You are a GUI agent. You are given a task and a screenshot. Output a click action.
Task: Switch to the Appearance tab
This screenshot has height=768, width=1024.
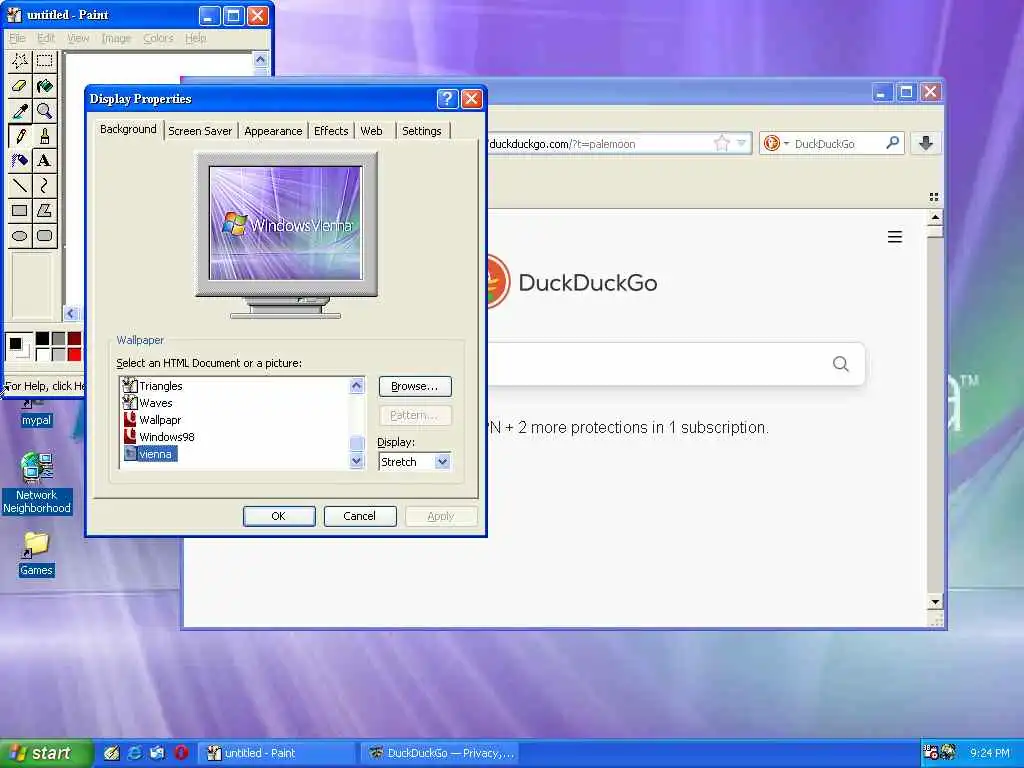coord(273,131)
